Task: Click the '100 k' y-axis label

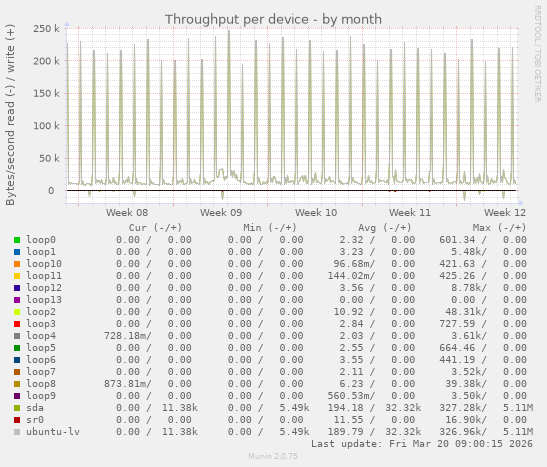Action: [46, 126]
